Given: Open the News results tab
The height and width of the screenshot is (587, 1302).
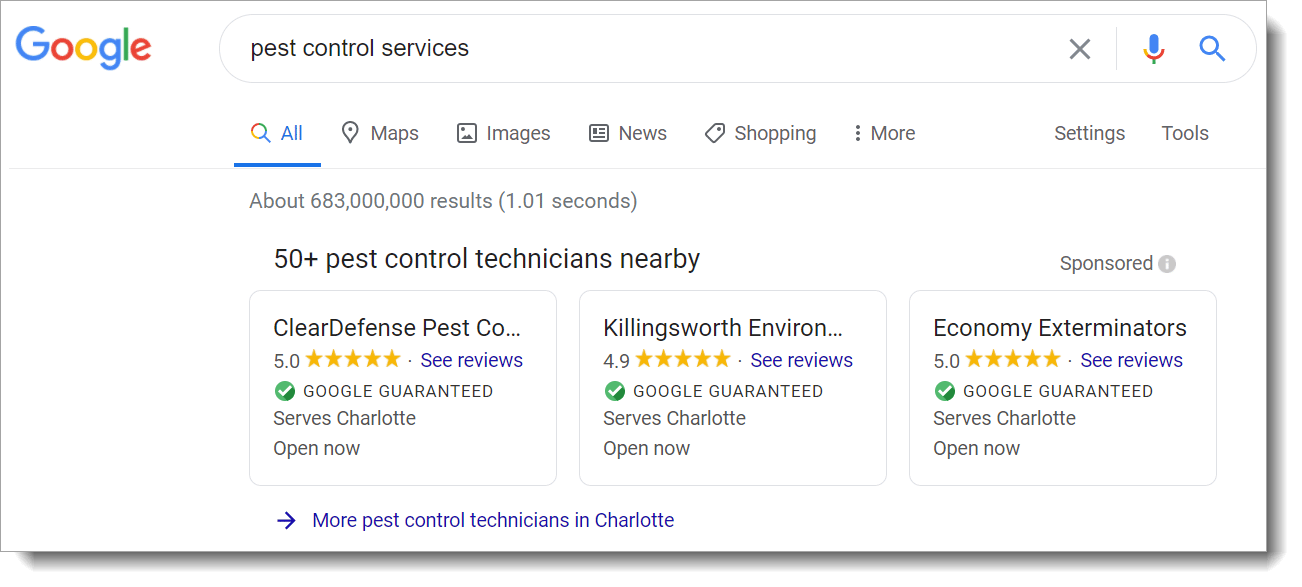Looking at the screenshot, I should pos(628,134).
